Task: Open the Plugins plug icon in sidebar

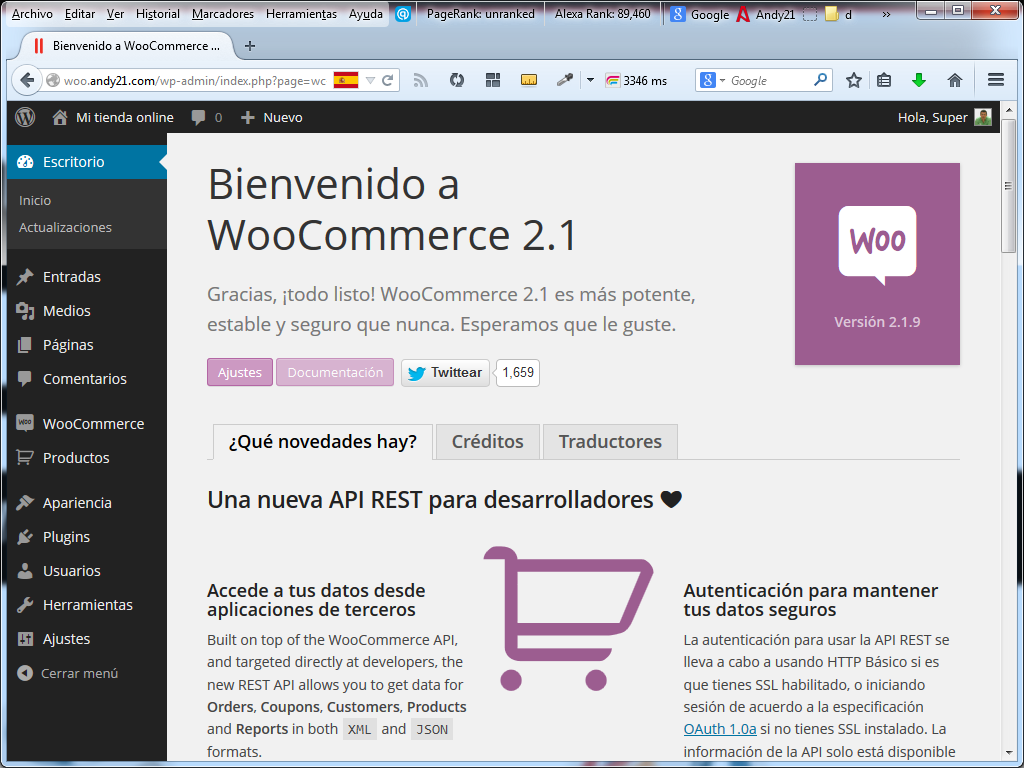Action: [25, 537]
